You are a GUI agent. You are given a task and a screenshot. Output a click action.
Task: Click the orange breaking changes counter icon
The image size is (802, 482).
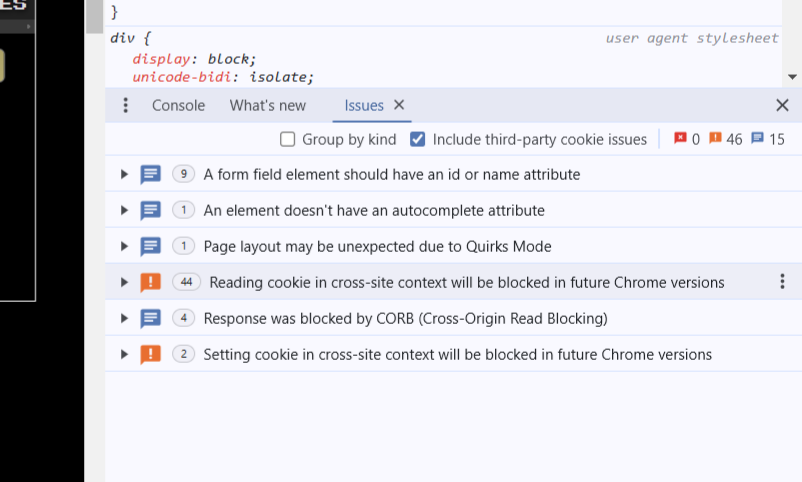coord(715,139)
